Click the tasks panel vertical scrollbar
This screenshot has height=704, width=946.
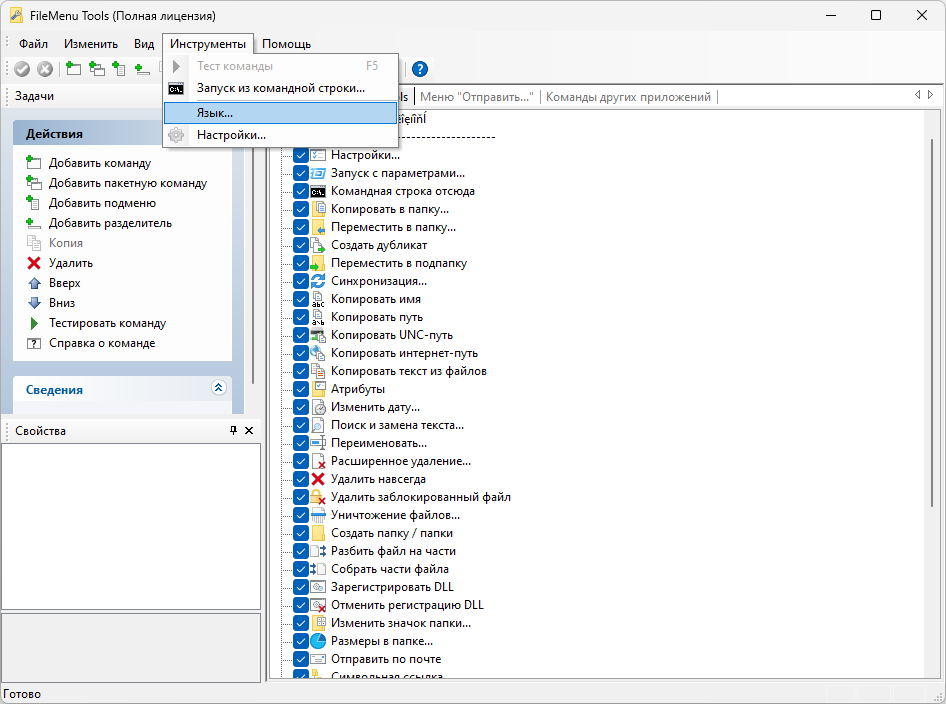(x=254, y=265)
